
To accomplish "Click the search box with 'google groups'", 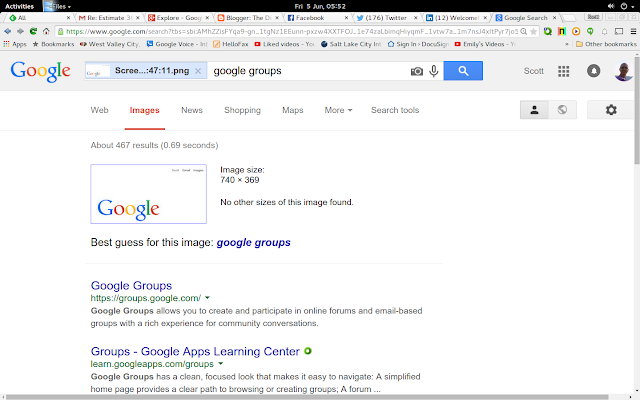I will tap(308, 71).
